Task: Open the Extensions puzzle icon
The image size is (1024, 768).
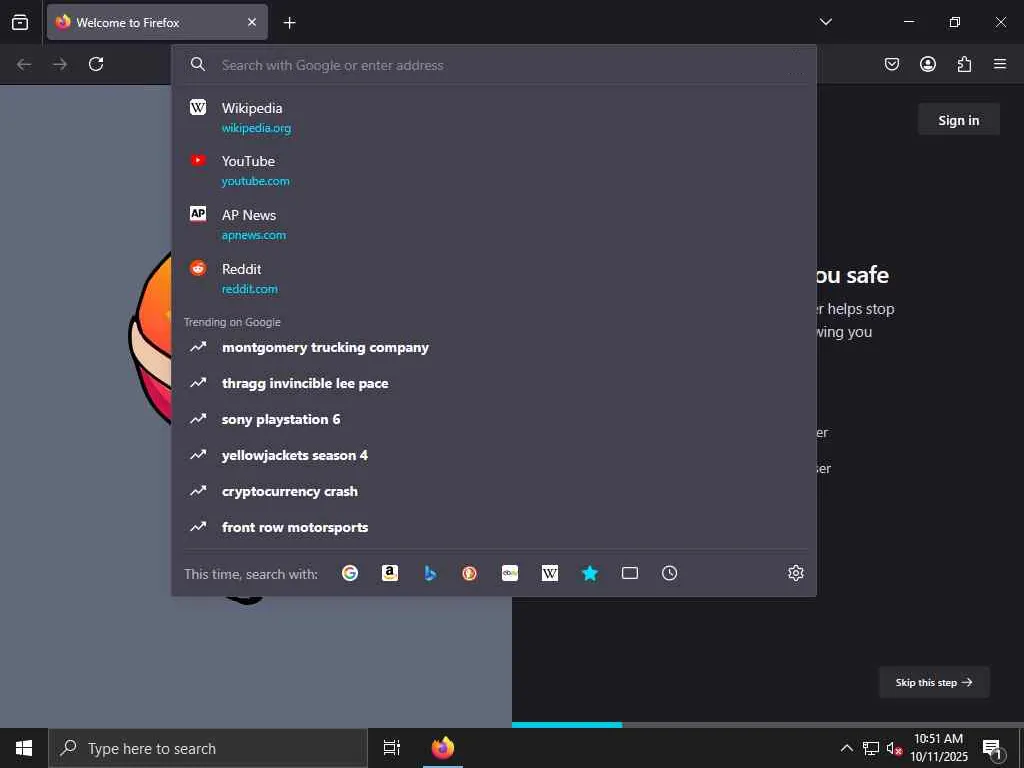Action: [x=964, y=64]
